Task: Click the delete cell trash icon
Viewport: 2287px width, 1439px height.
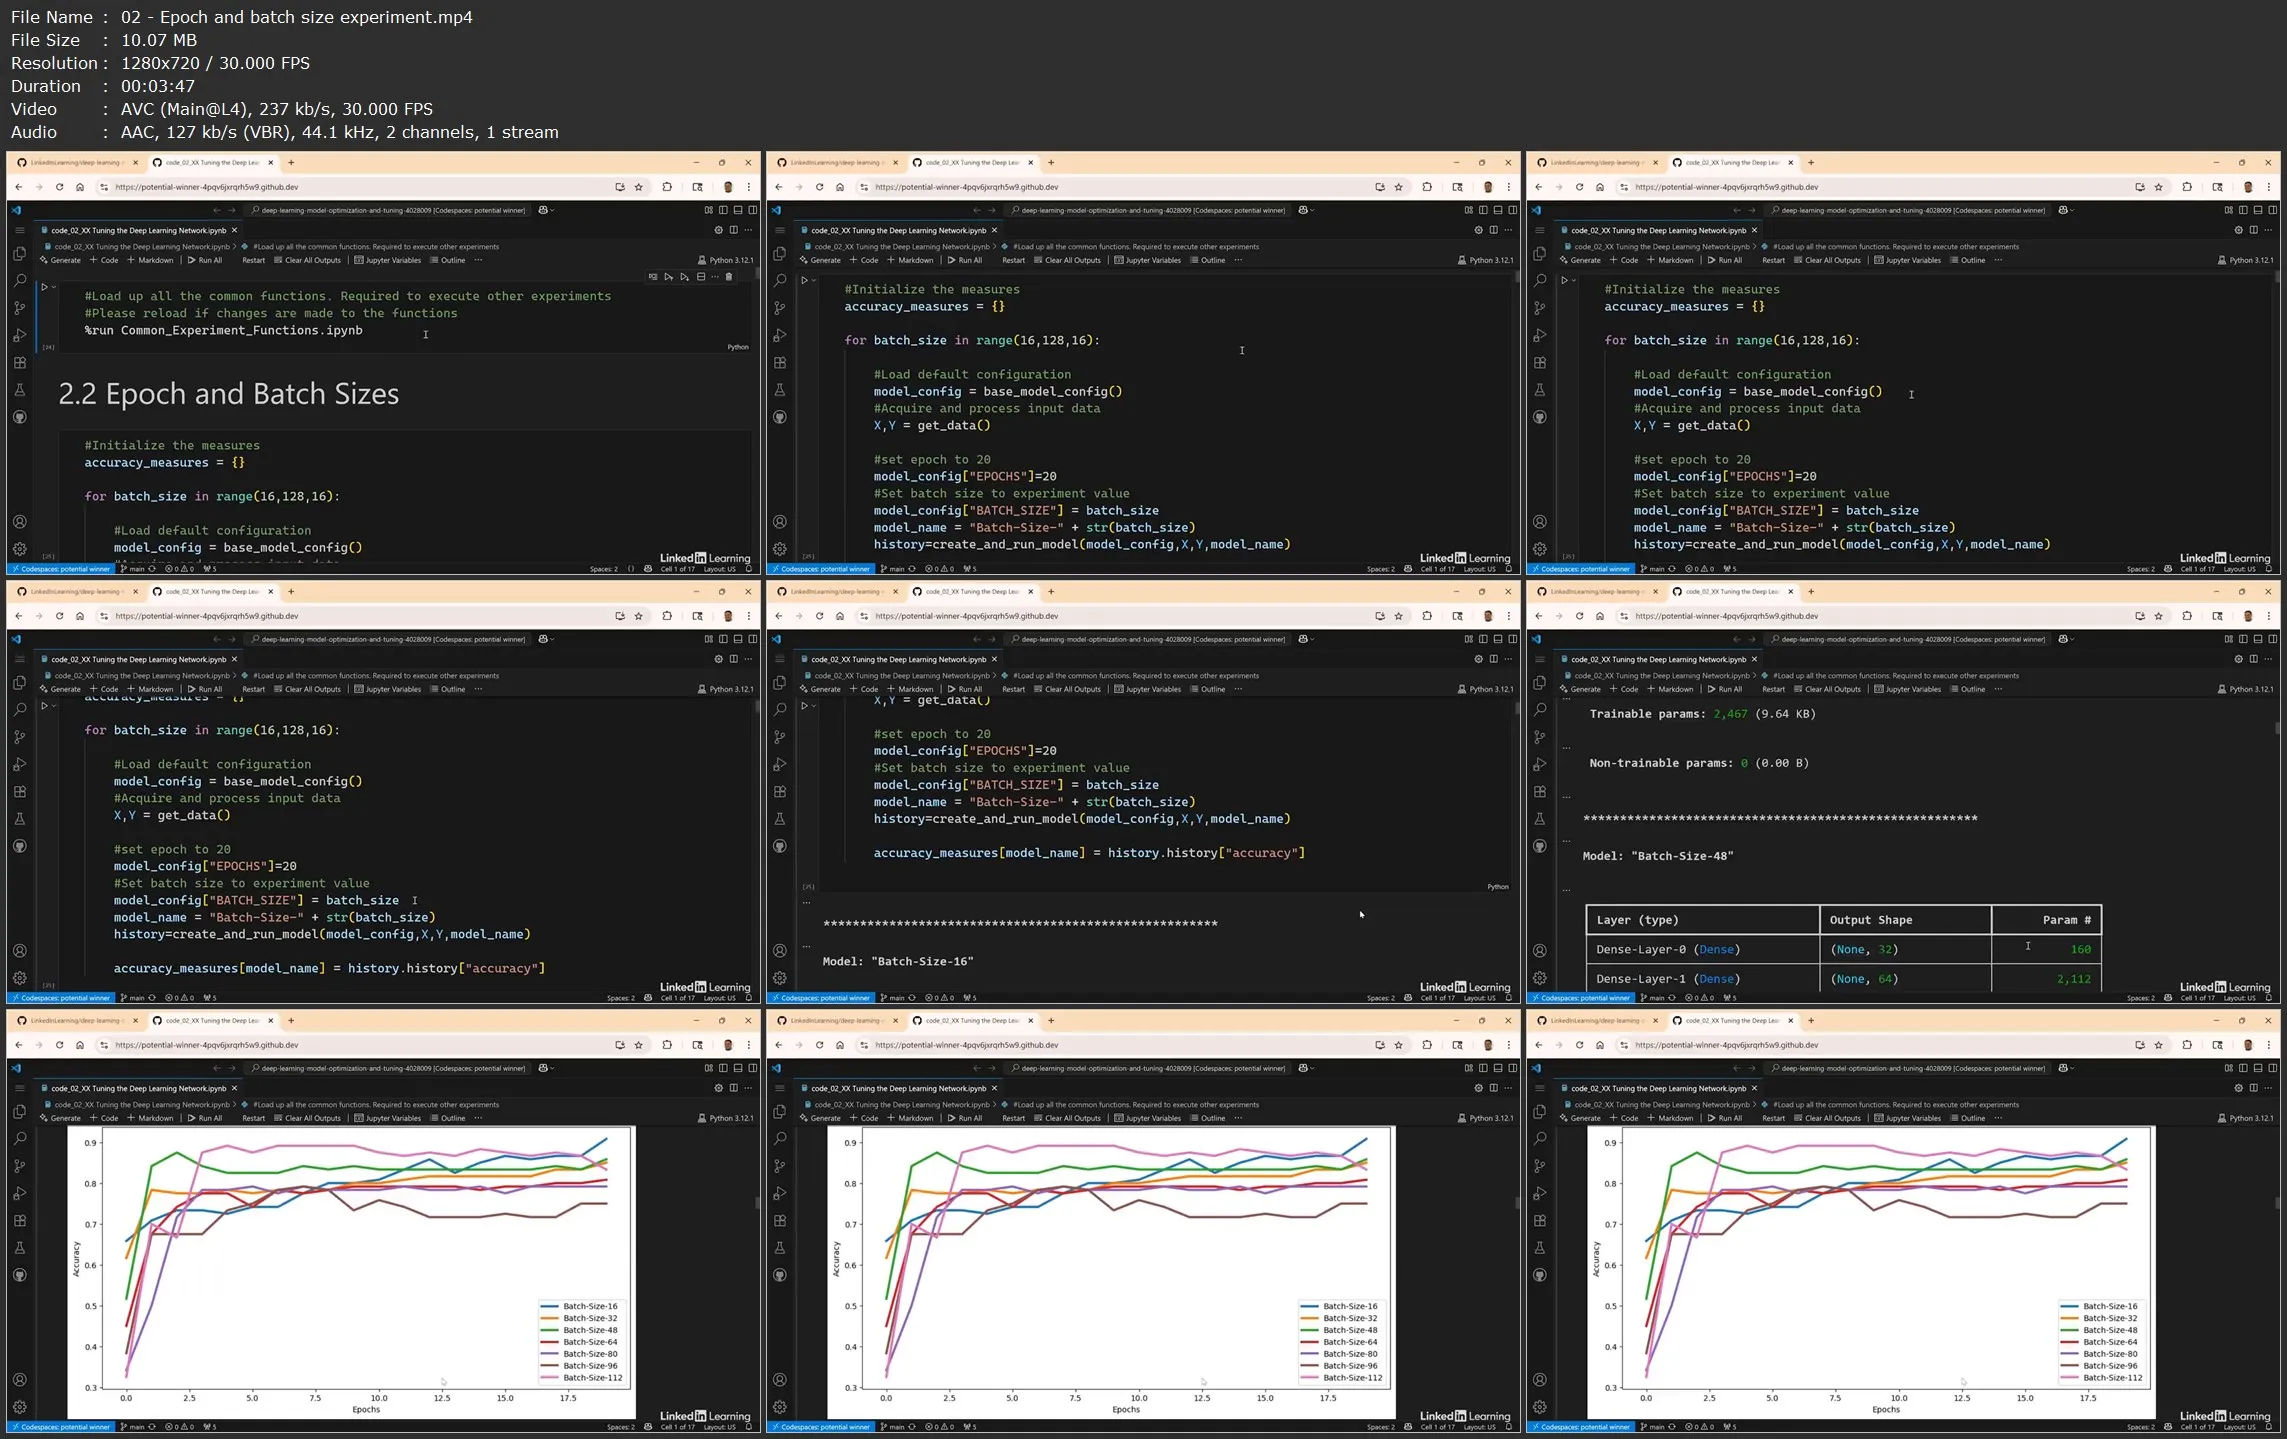Action: point(729,277)
